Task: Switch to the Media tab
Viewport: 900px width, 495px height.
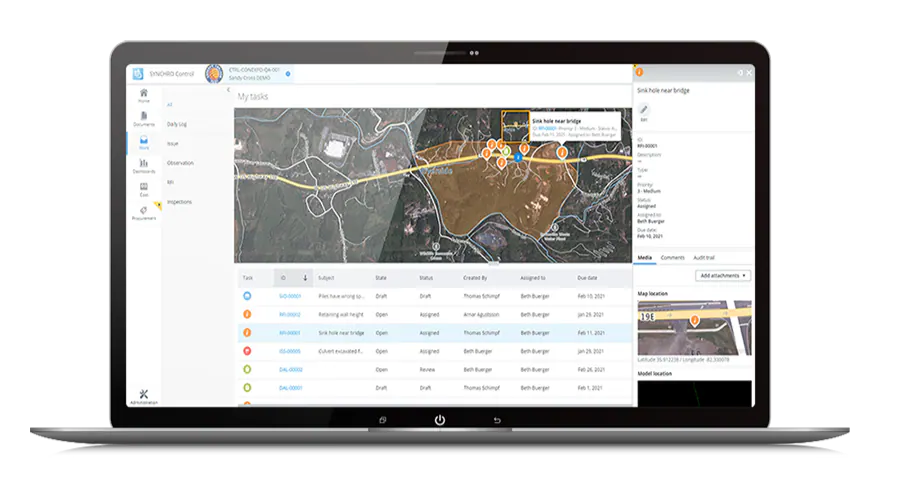Action: 645,258
